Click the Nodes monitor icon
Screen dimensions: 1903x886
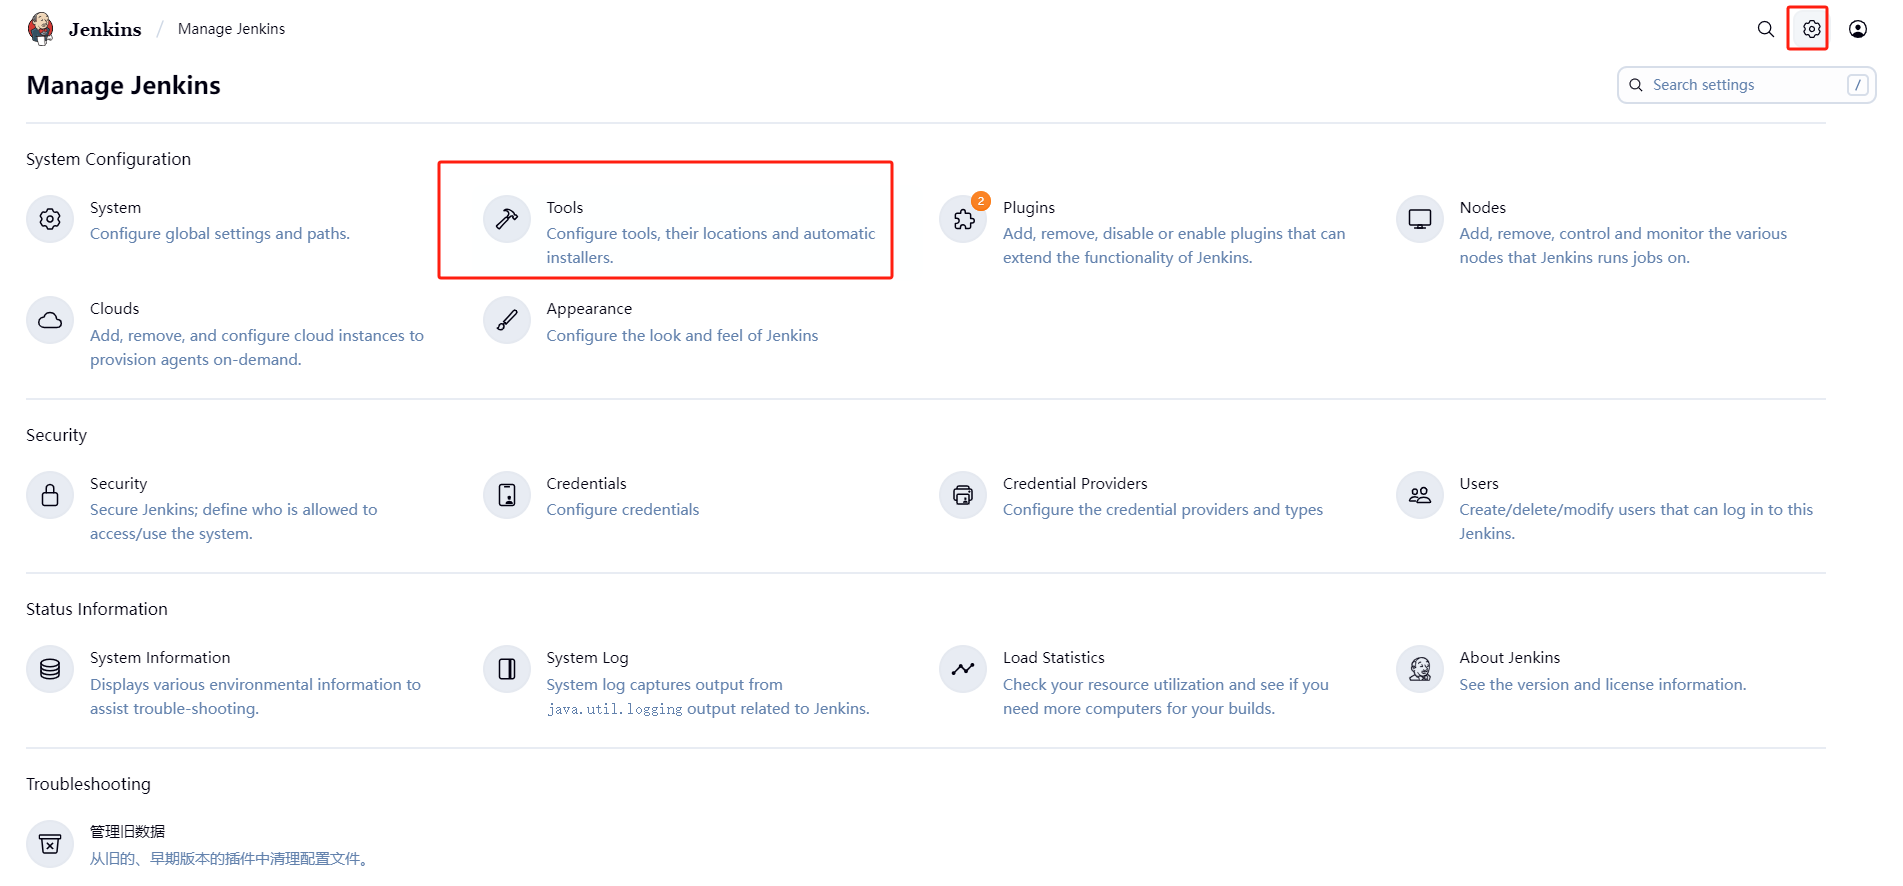(1420, 219)
